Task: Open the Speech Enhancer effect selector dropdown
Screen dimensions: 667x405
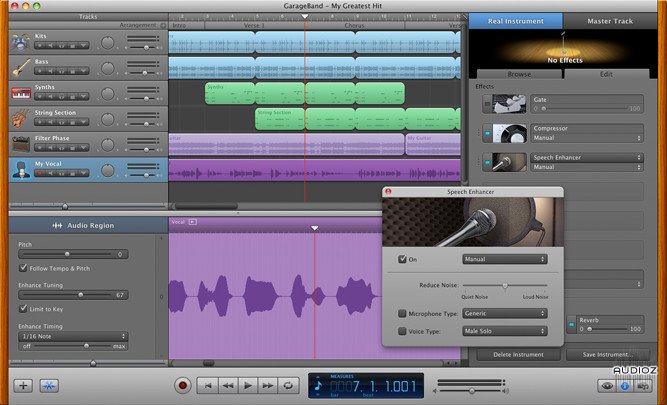Action: pos(587,157)
